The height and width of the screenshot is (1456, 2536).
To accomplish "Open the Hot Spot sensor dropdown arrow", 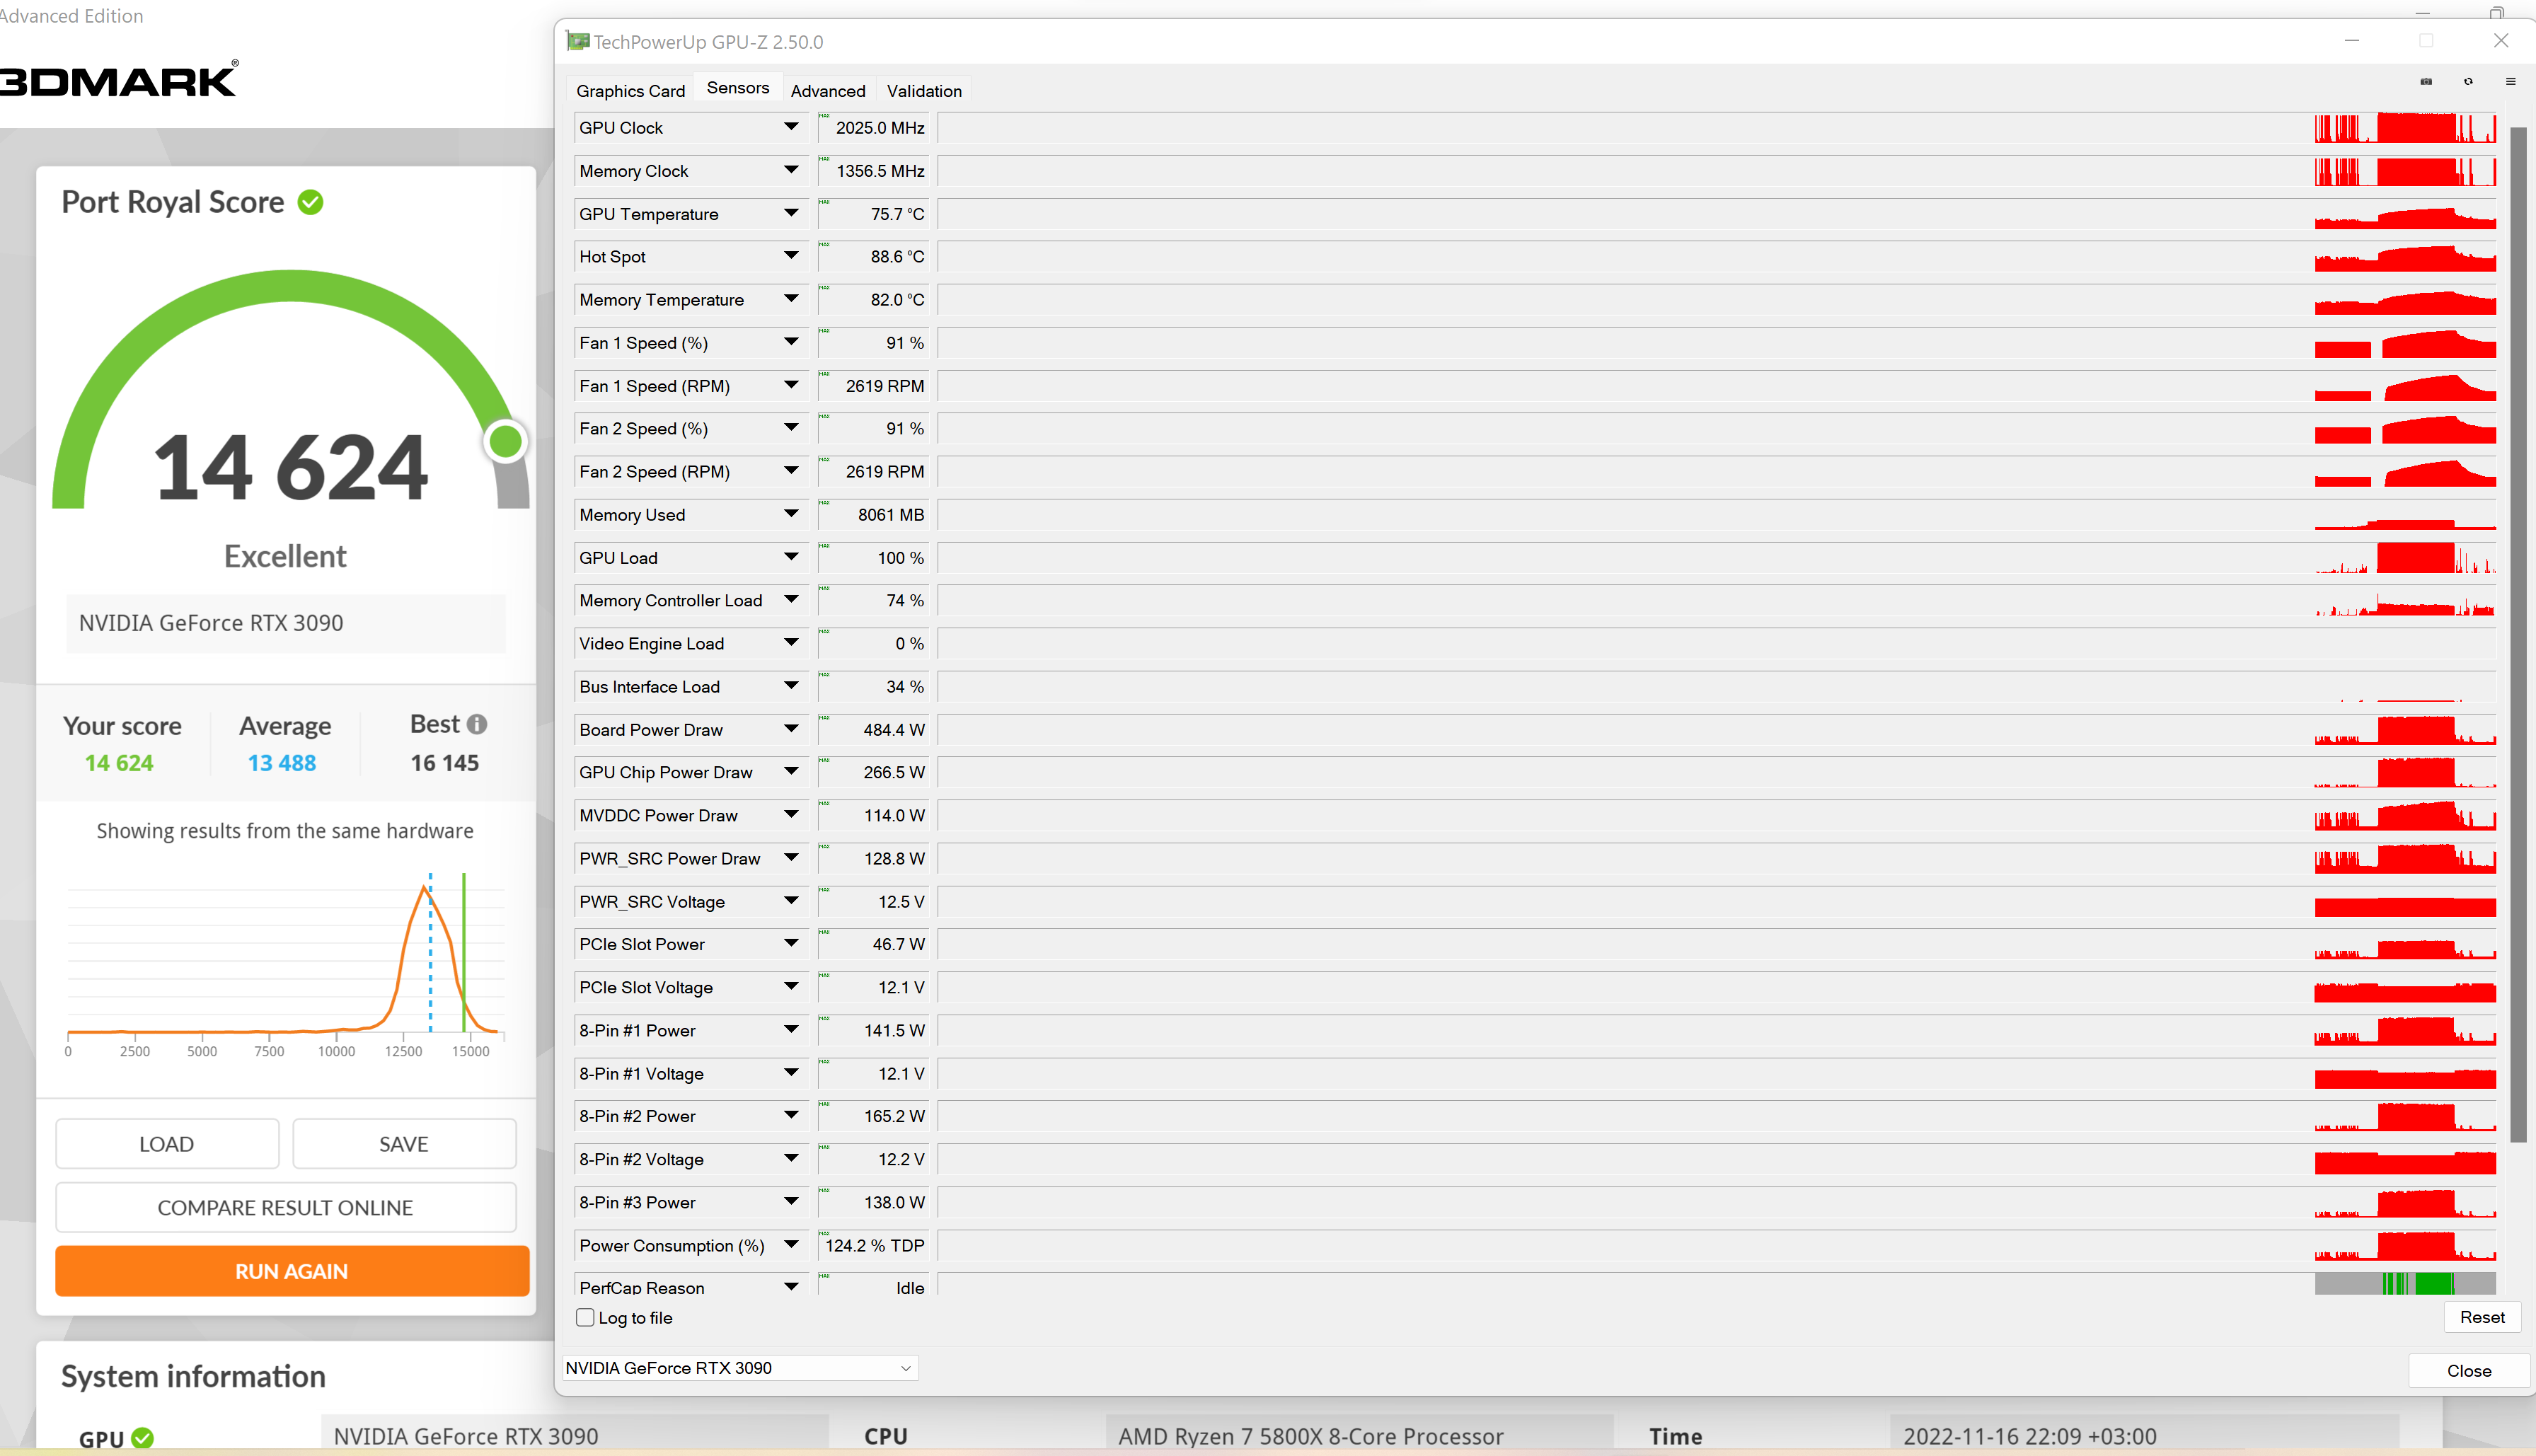I will (791, 256).
